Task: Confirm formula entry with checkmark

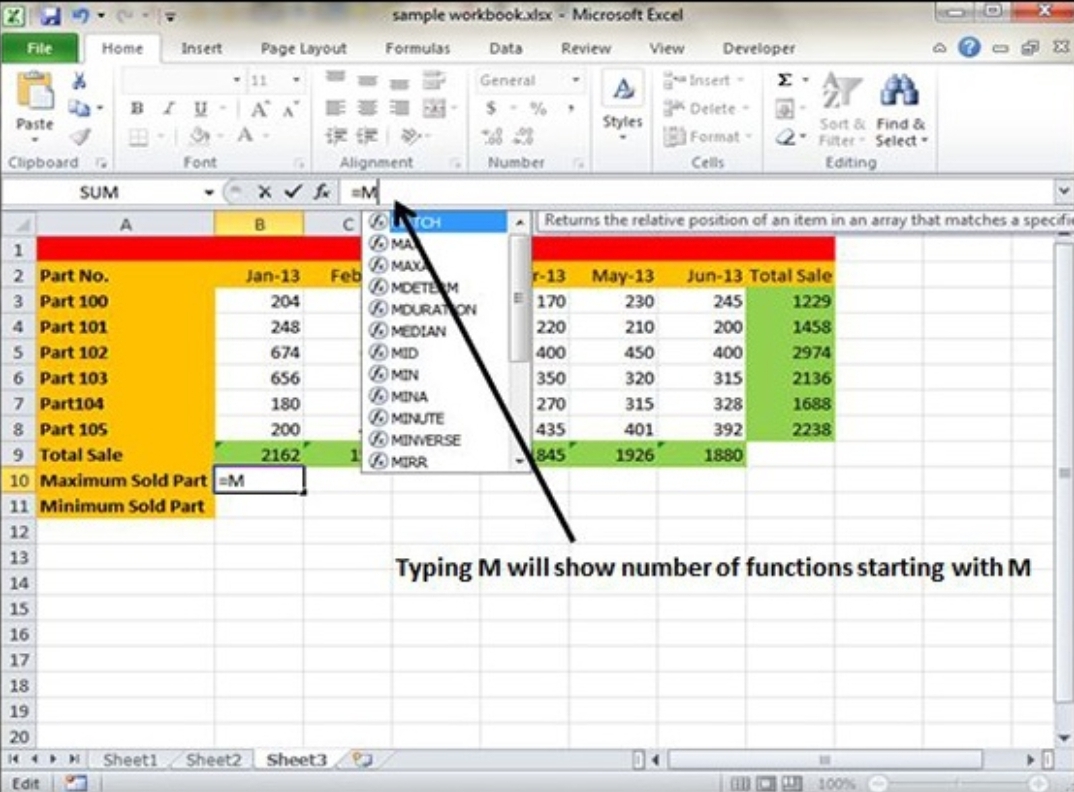Action: click(x=293, y=192)
